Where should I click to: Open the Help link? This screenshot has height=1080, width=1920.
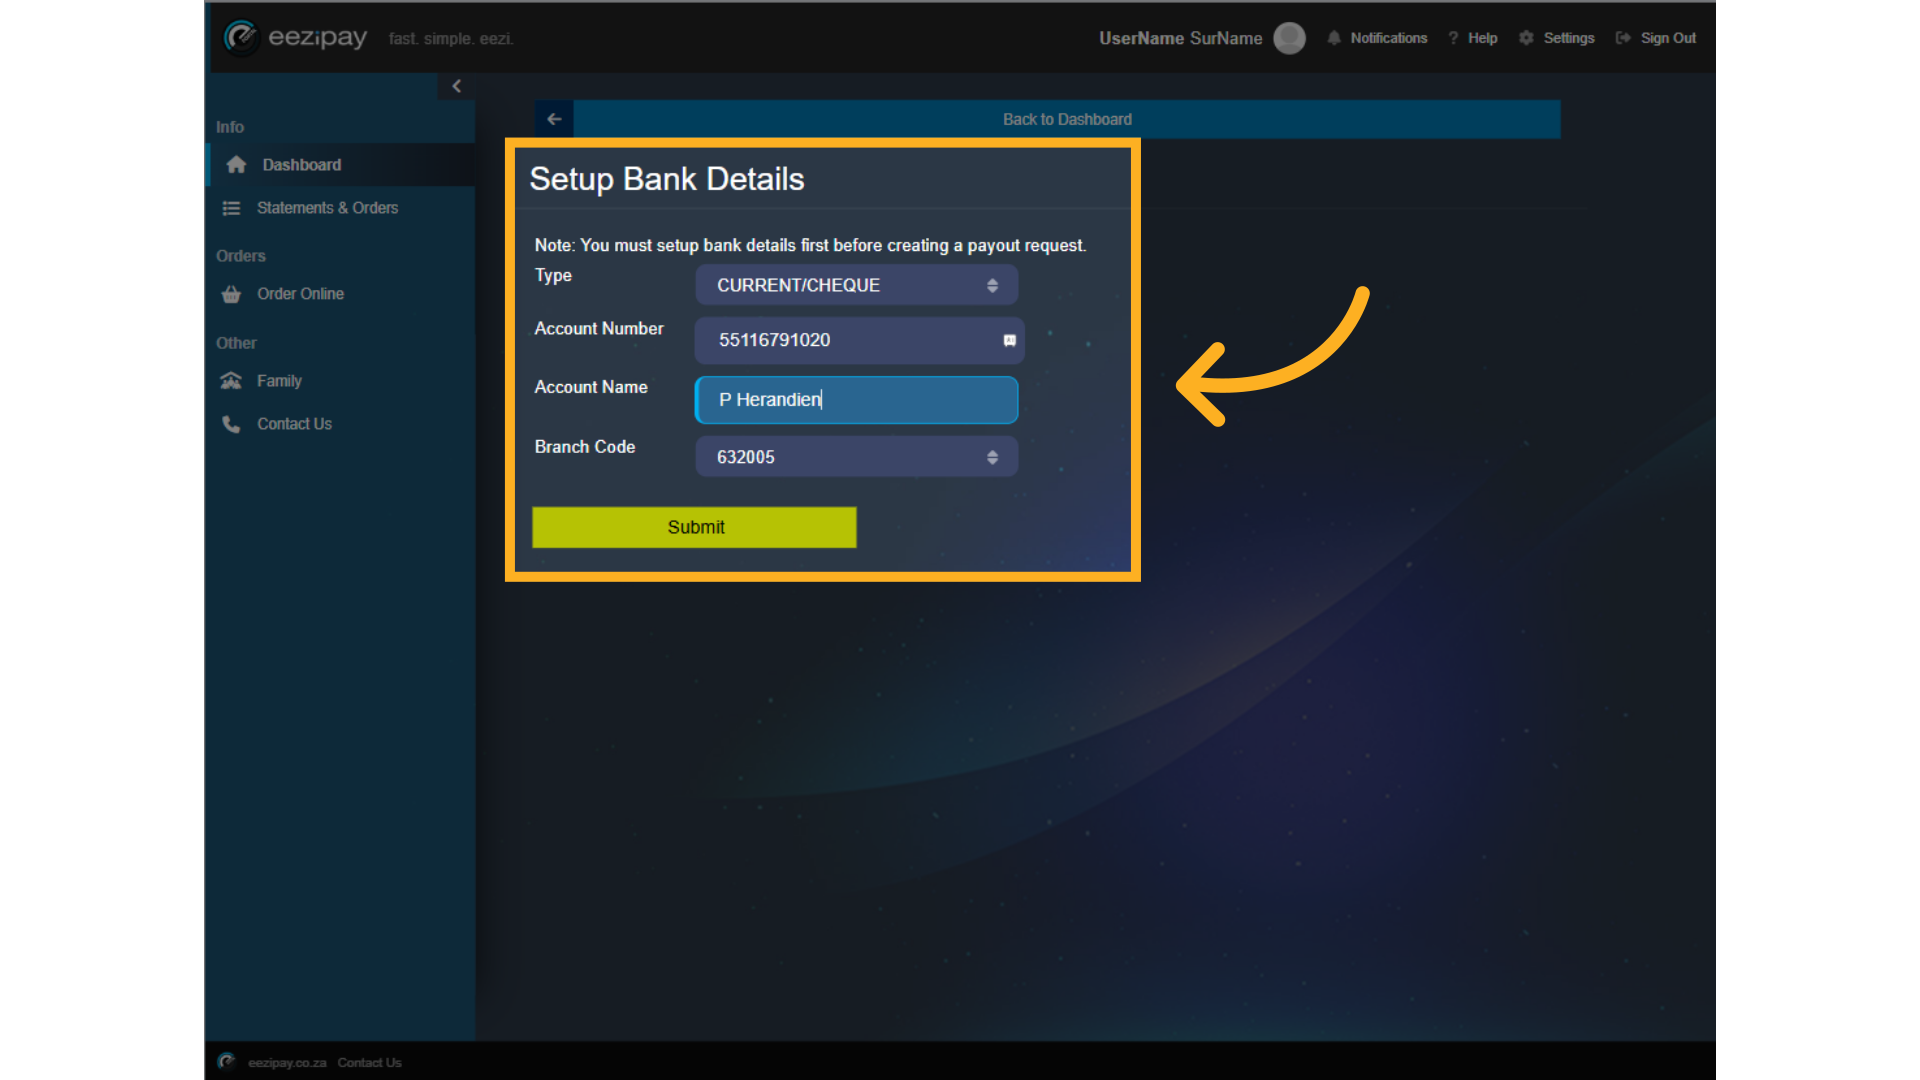coord(1482,38)
